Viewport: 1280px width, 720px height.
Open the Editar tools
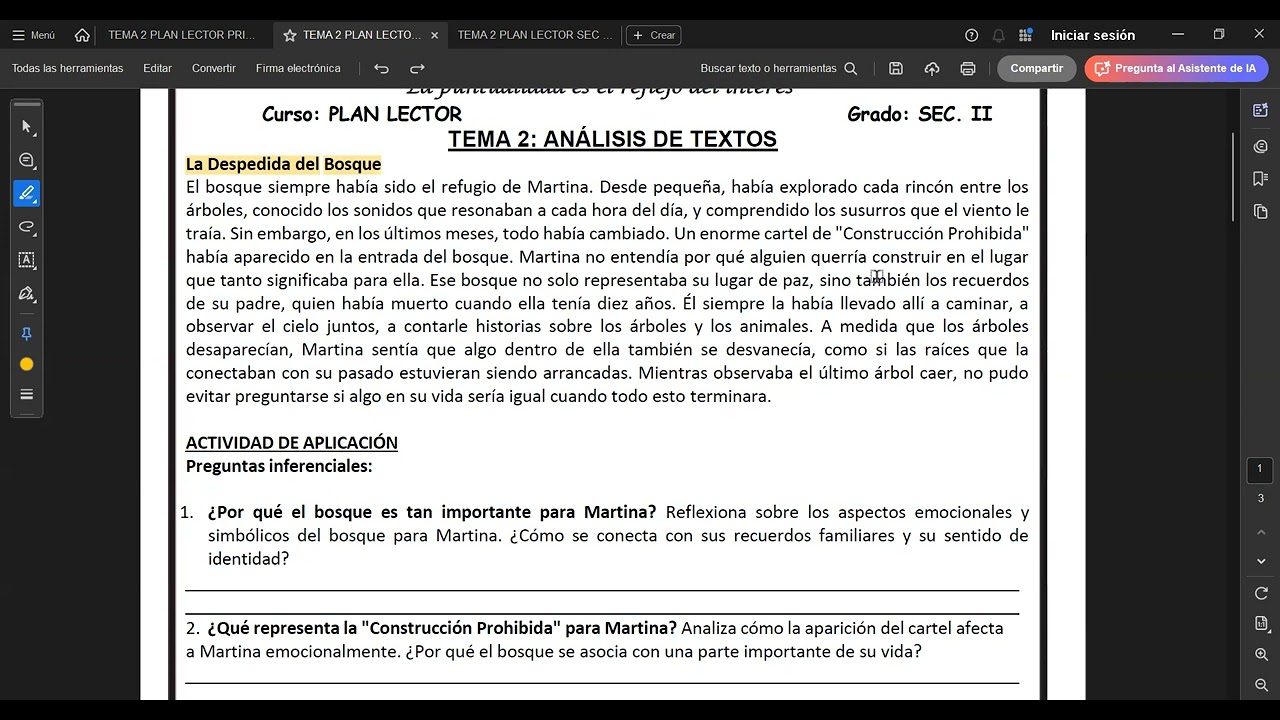click(157, 68)
